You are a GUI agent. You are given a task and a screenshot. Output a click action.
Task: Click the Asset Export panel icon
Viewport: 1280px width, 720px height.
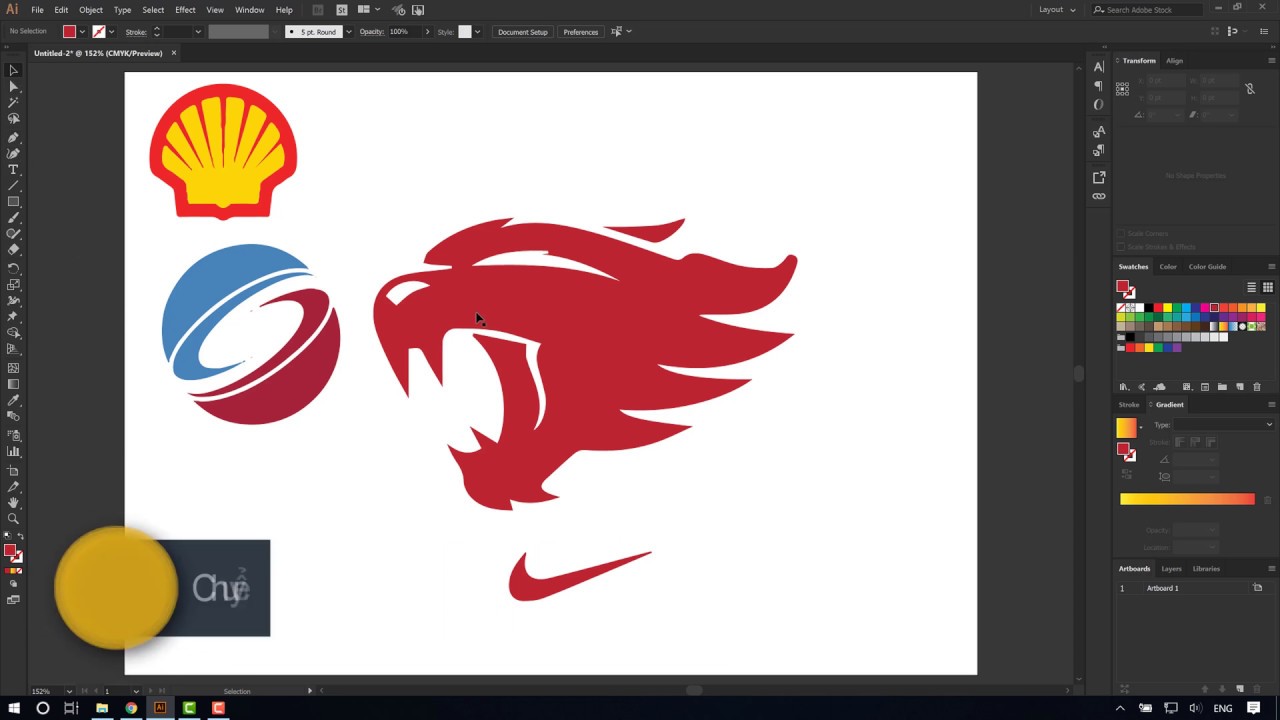click(x=1099, y=177)
